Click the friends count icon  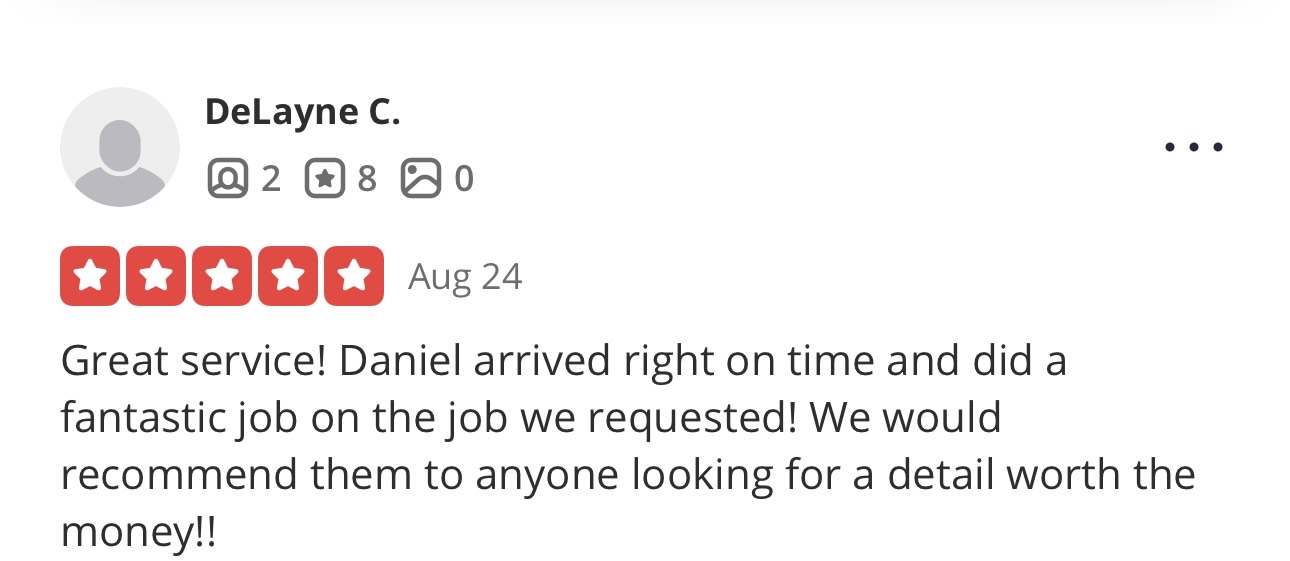click(x=227, y=179)
